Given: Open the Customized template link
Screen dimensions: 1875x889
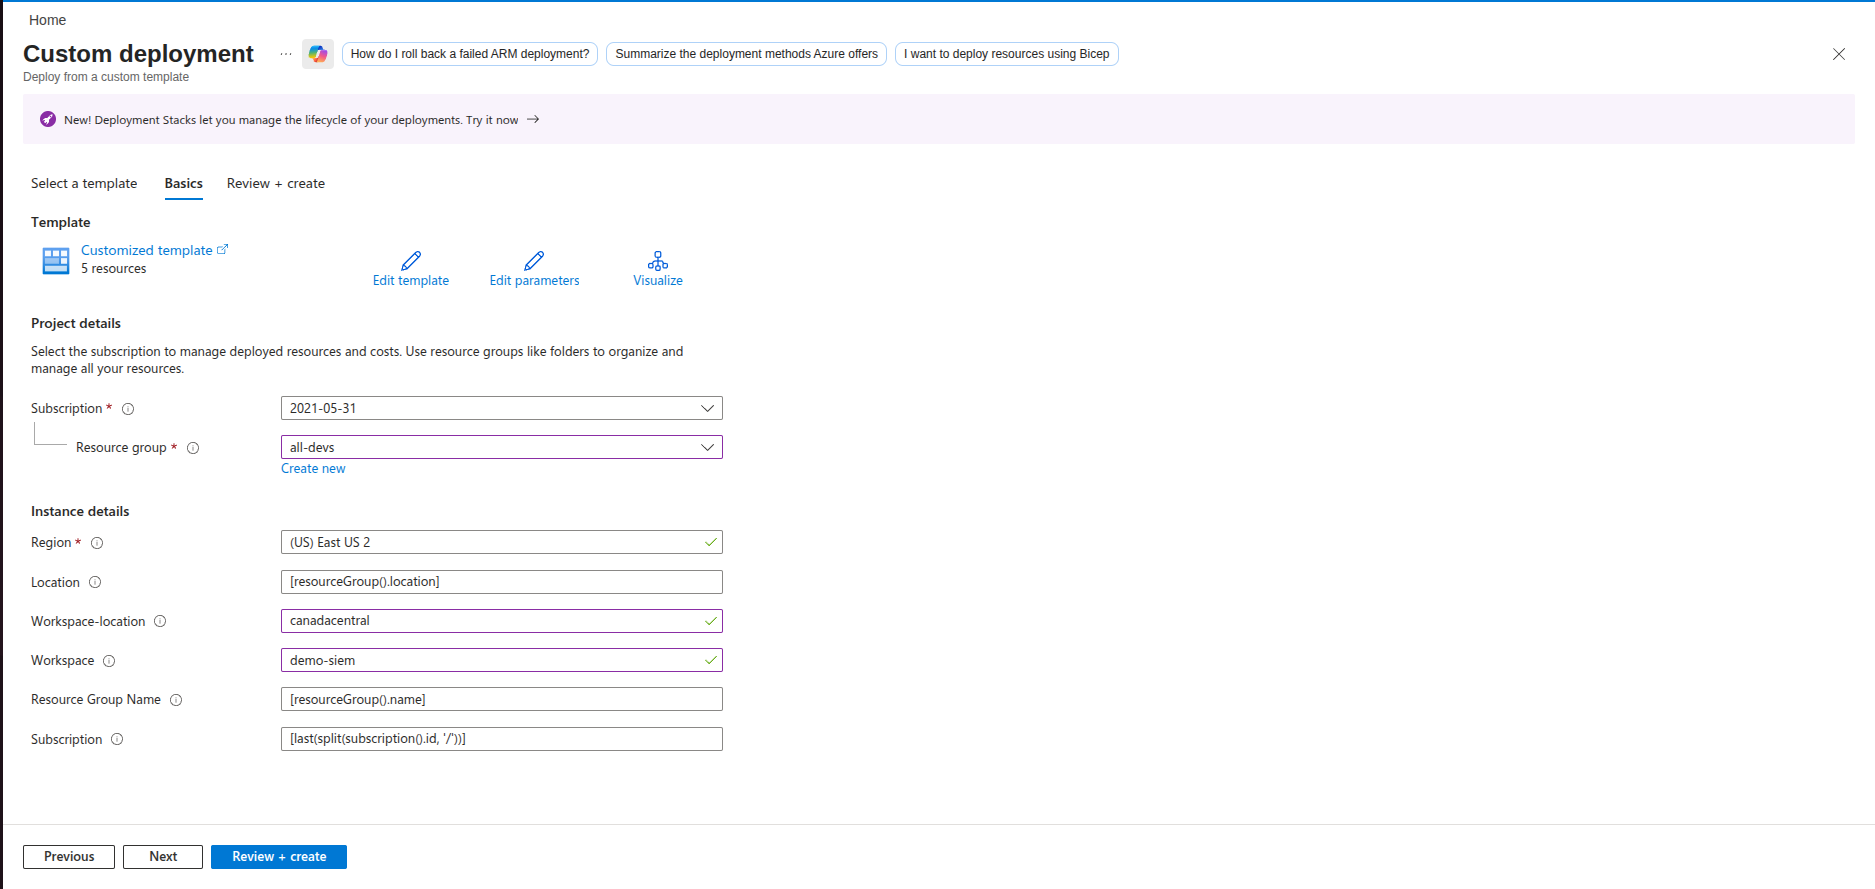Looking at the screenshot, I should tap(147, 251).
